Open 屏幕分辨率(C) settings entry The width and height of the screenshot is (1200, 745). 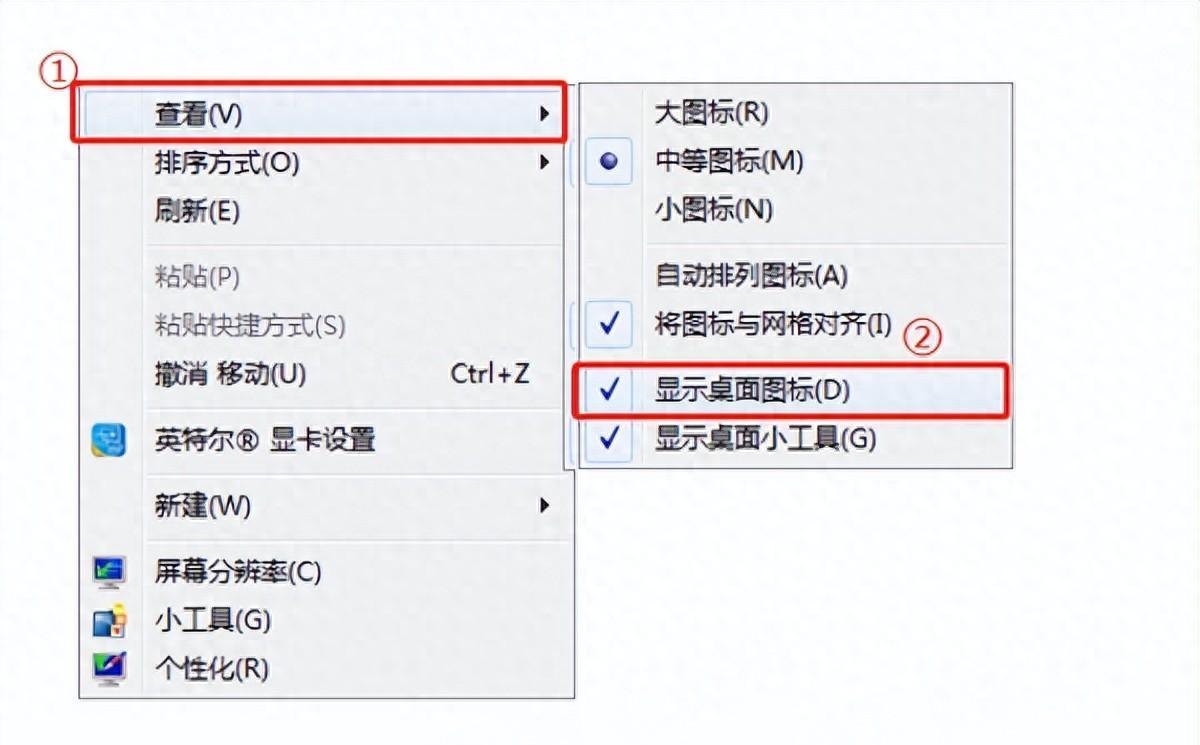[238, 572]
